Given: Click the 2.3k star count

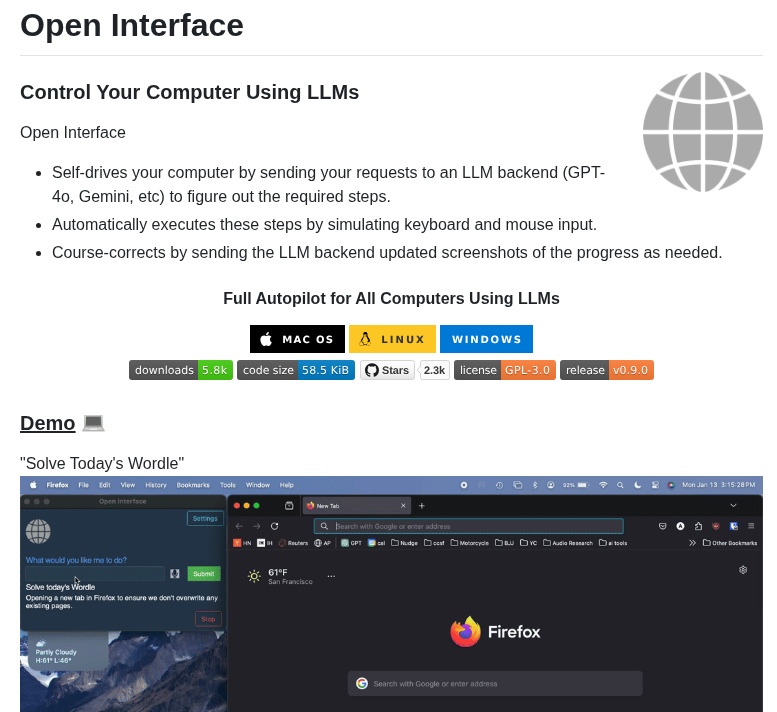Looking at the screenshot, I should coord(435,370).
